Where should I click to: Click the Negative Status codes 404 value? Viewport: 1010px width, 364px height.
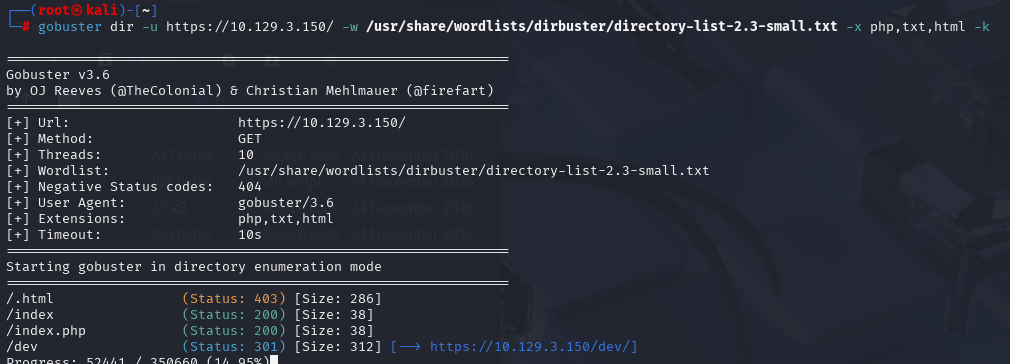250,187
